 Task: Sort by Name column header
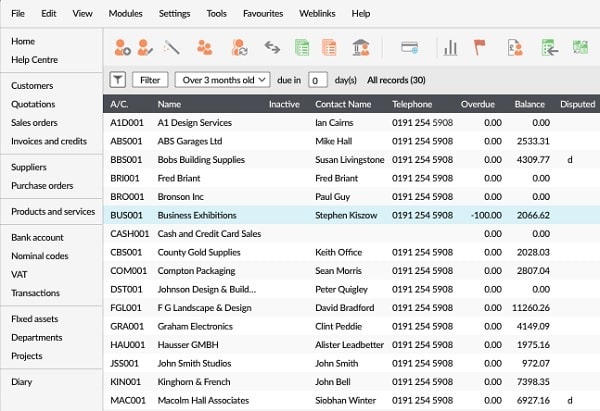click(170, 104)
